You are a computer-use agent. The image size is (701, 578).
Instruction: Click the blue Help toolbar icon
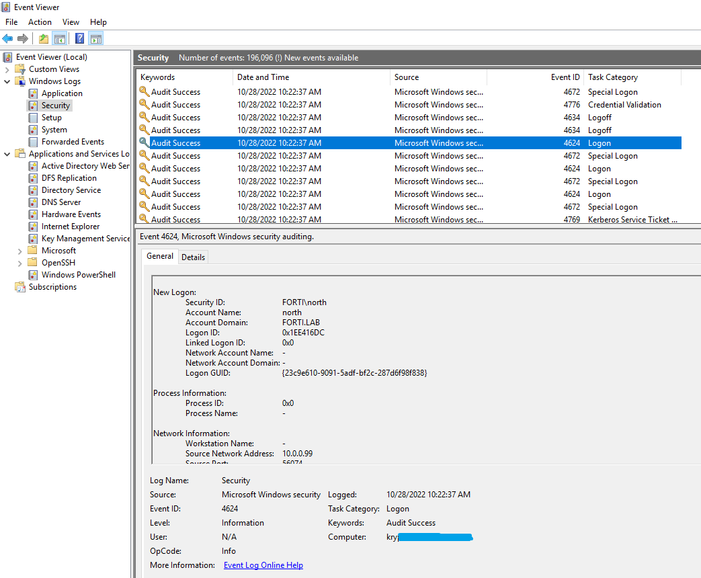tap(79, 39)
